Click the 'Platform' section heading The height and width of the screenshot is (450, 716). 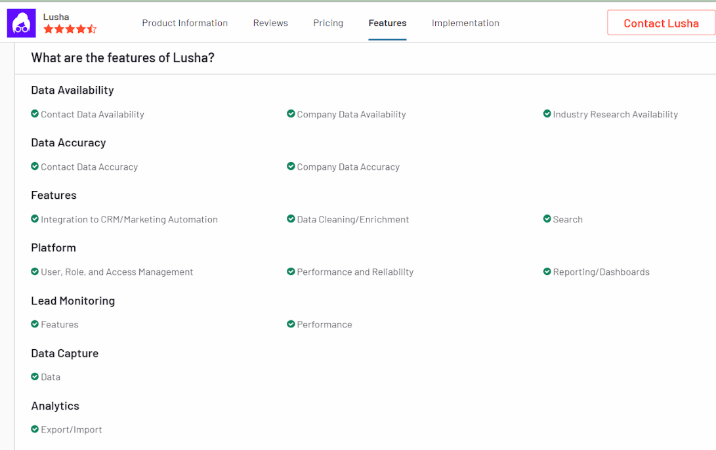point(53,248)
